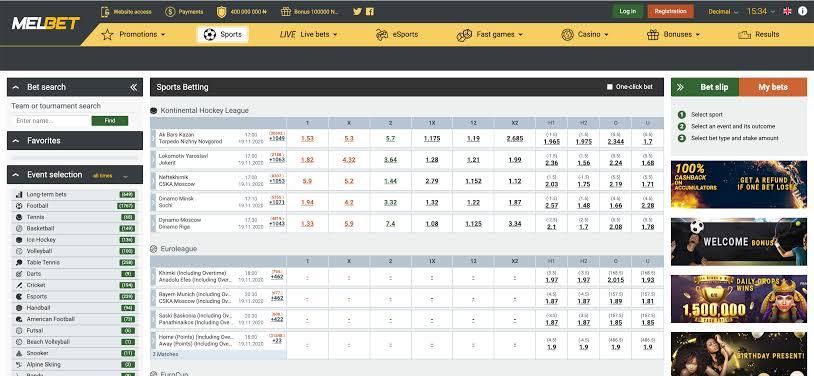Click the American Football helmet icon
The image size is (814, 376).
[x=19, y=319]
